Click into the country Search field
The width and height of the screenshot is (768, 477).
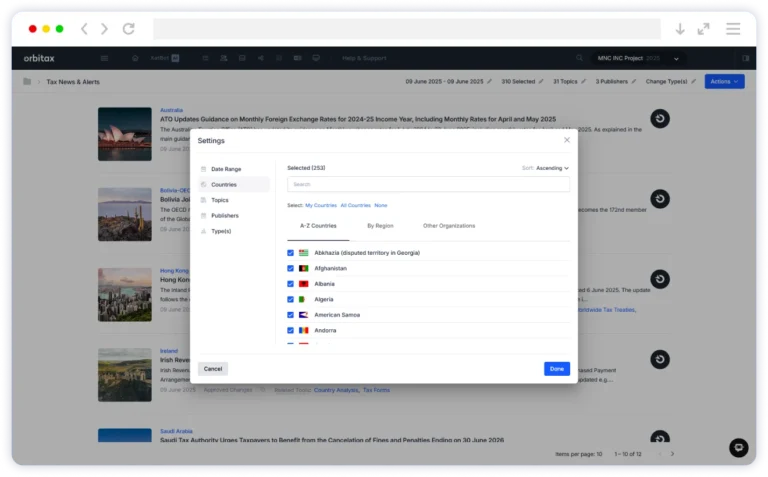[x=428, y=184]
